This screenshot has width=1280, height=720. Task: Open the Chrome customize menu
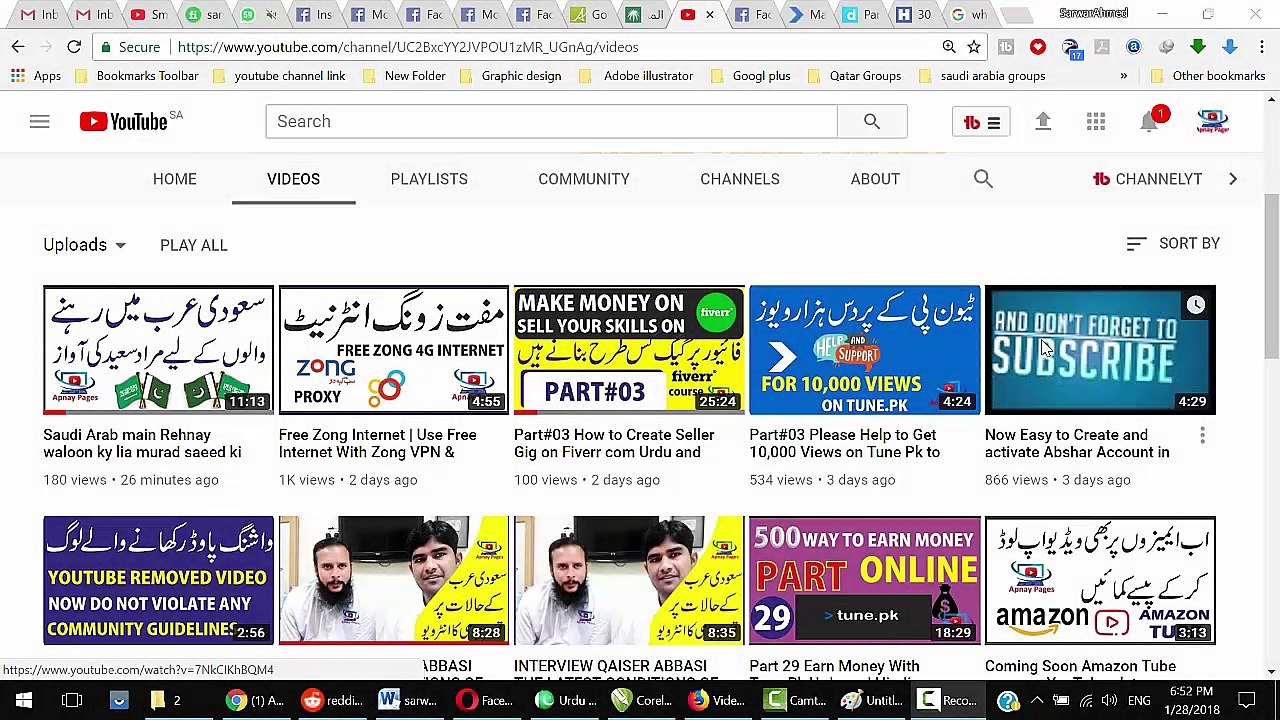point(1262,47)
